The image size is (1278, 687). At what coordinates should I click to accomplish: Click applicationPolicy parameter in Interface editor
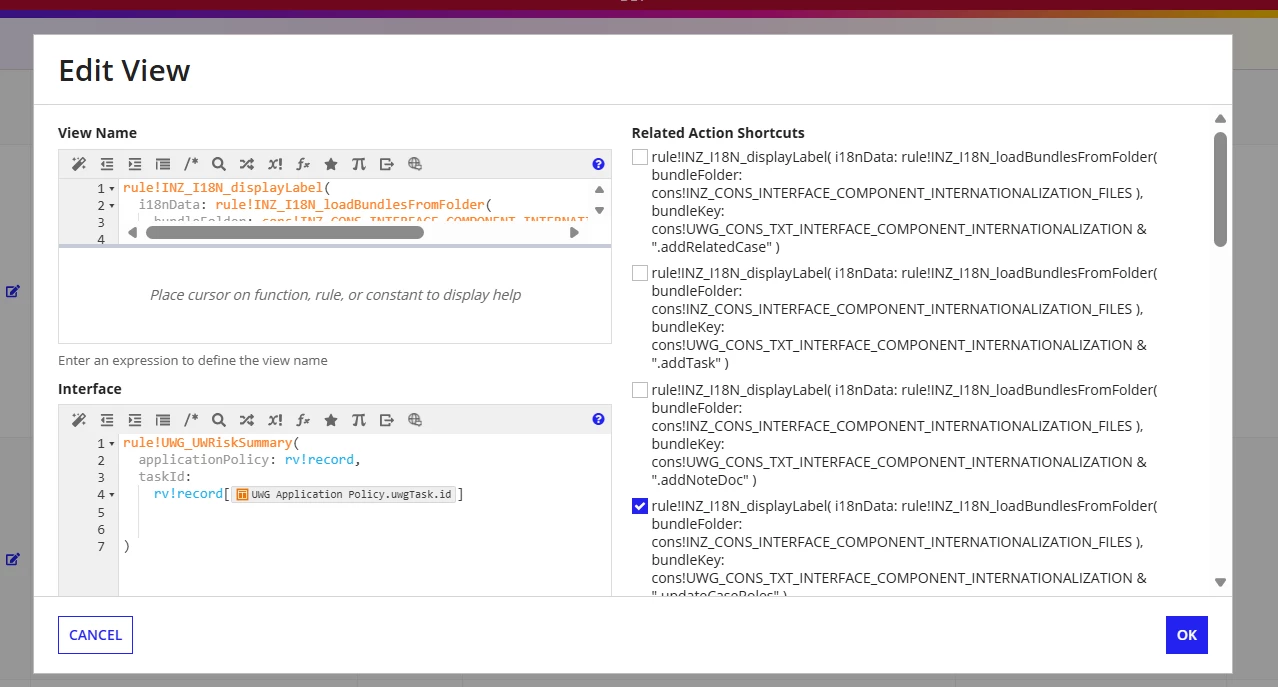pyautogui.click(x=203, y=460)
